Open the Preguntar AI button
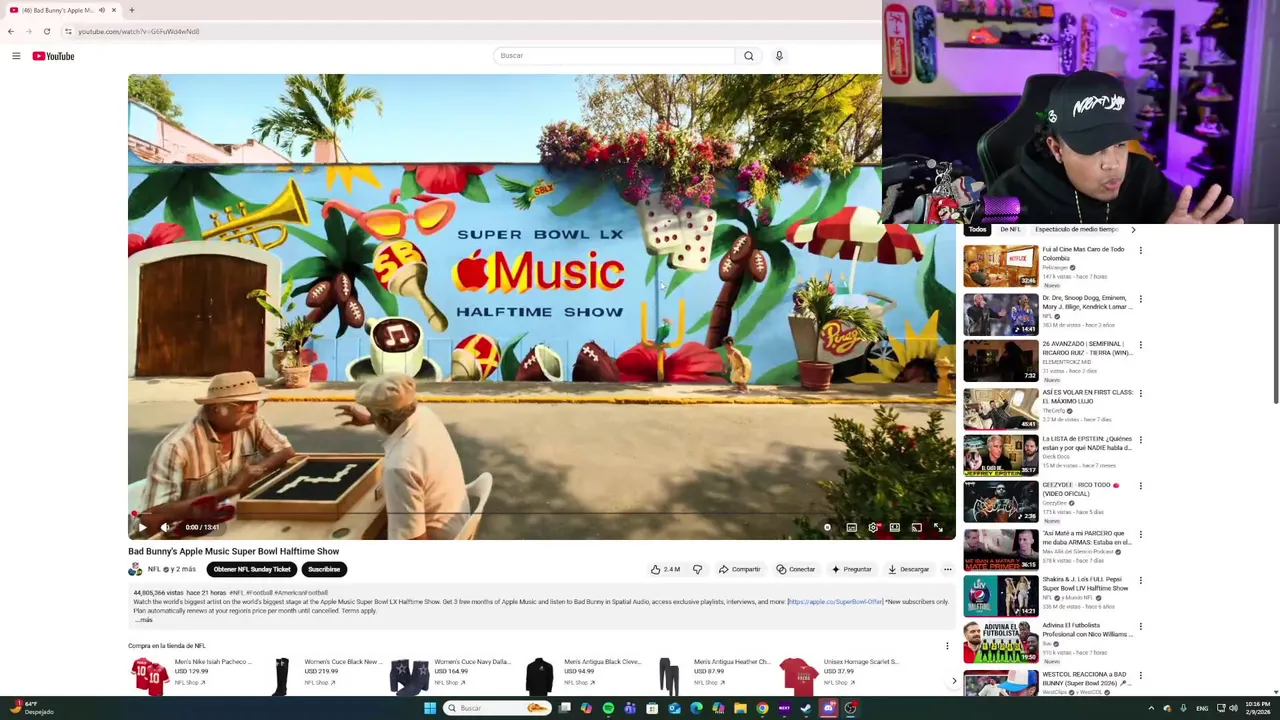 (x=851, y=569)
